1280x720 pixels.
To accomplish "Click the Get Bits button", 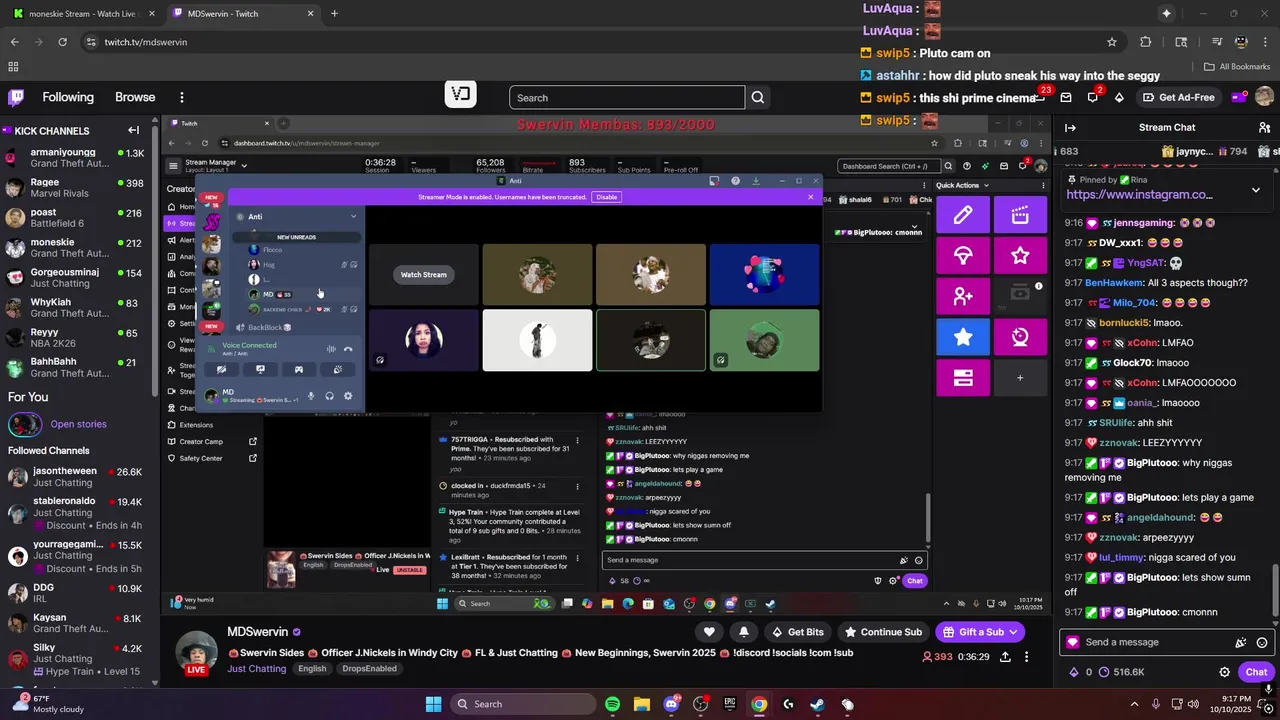I will click(797, 632).
